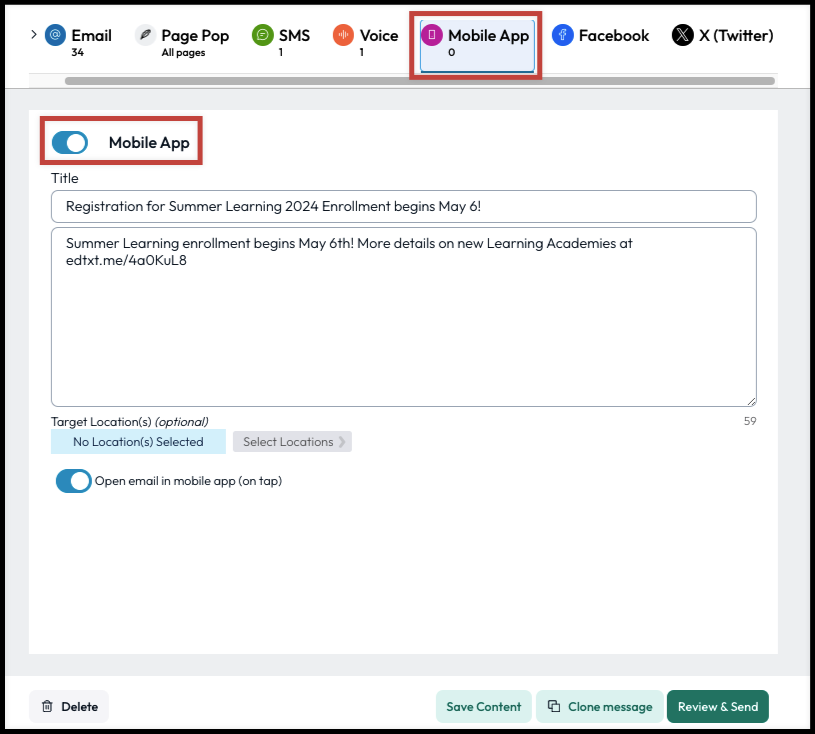Image resolution: width=815 pixels, height=734 pixels.
Task: Click the black X (Twitter) icon
Action: (x=682, y=35)
